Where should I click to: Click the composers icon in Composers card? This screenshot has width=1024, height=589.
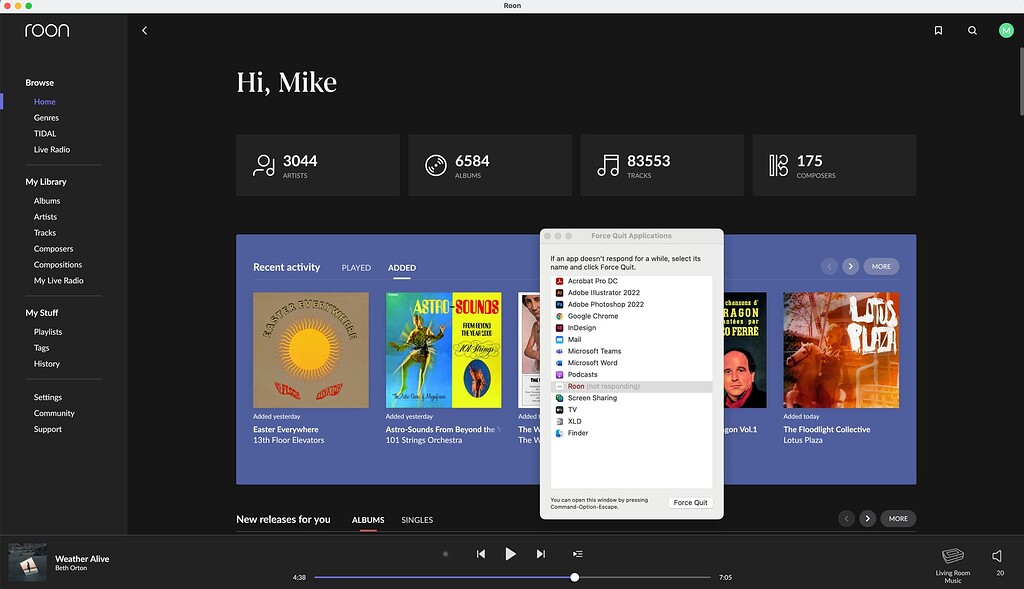pyautogui.click(x=778, y=165)
